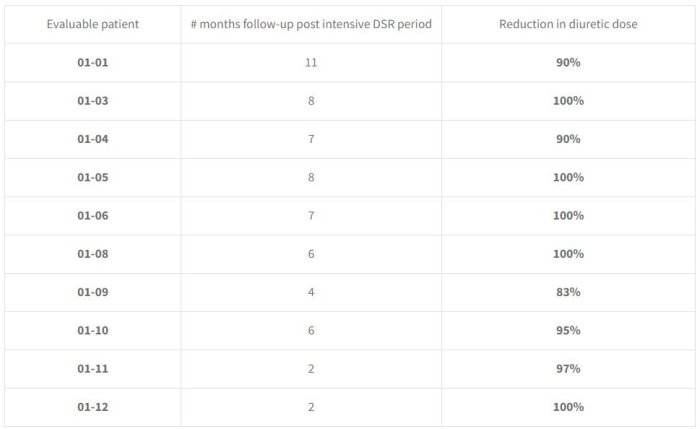Select patient ID 01-12 cell
700x429 pixels.
click(x=92, y=407)
